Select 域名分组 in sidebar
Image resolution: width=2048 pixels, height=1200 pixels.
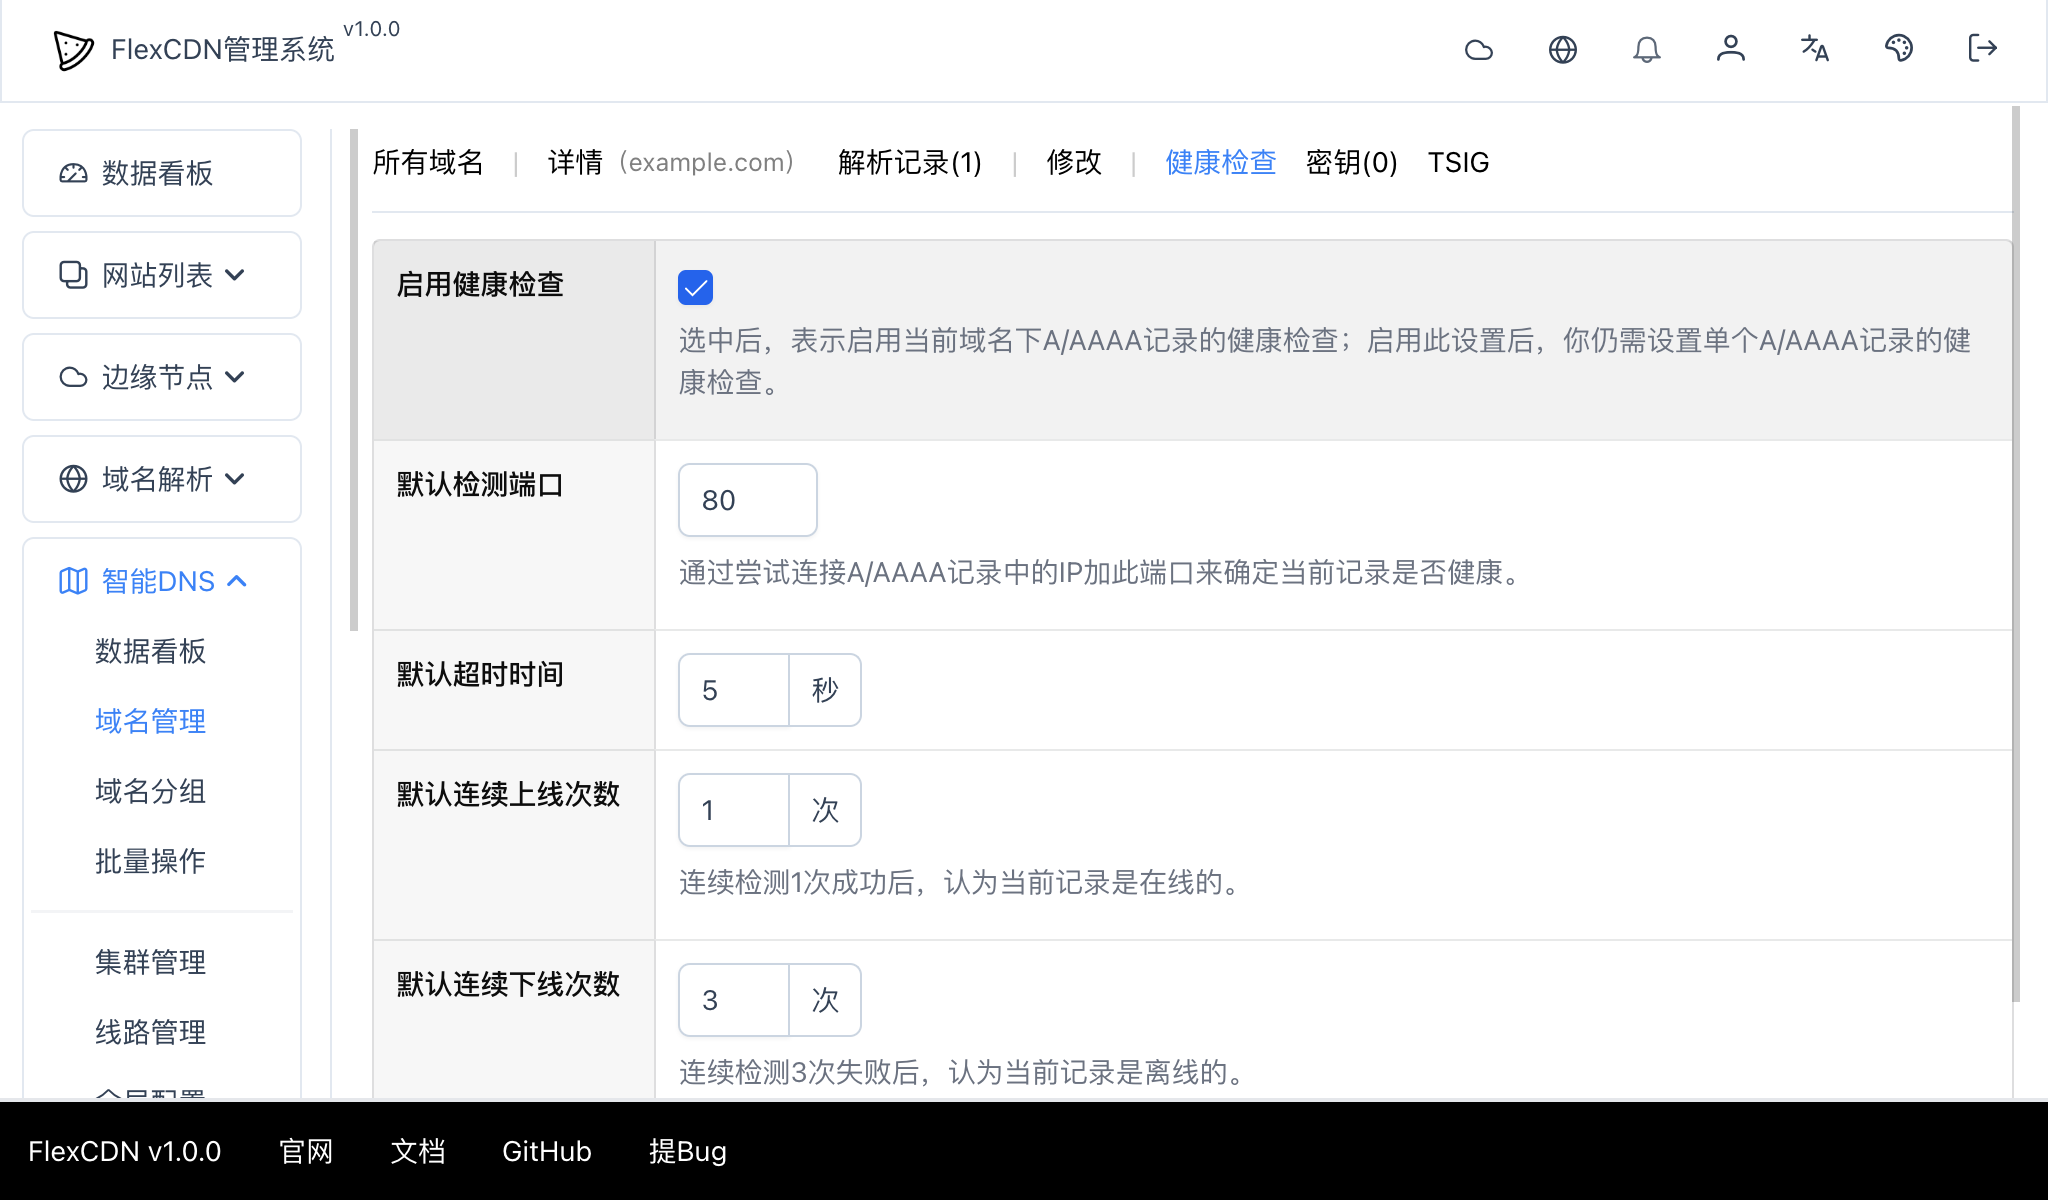[x=150, y=791]
